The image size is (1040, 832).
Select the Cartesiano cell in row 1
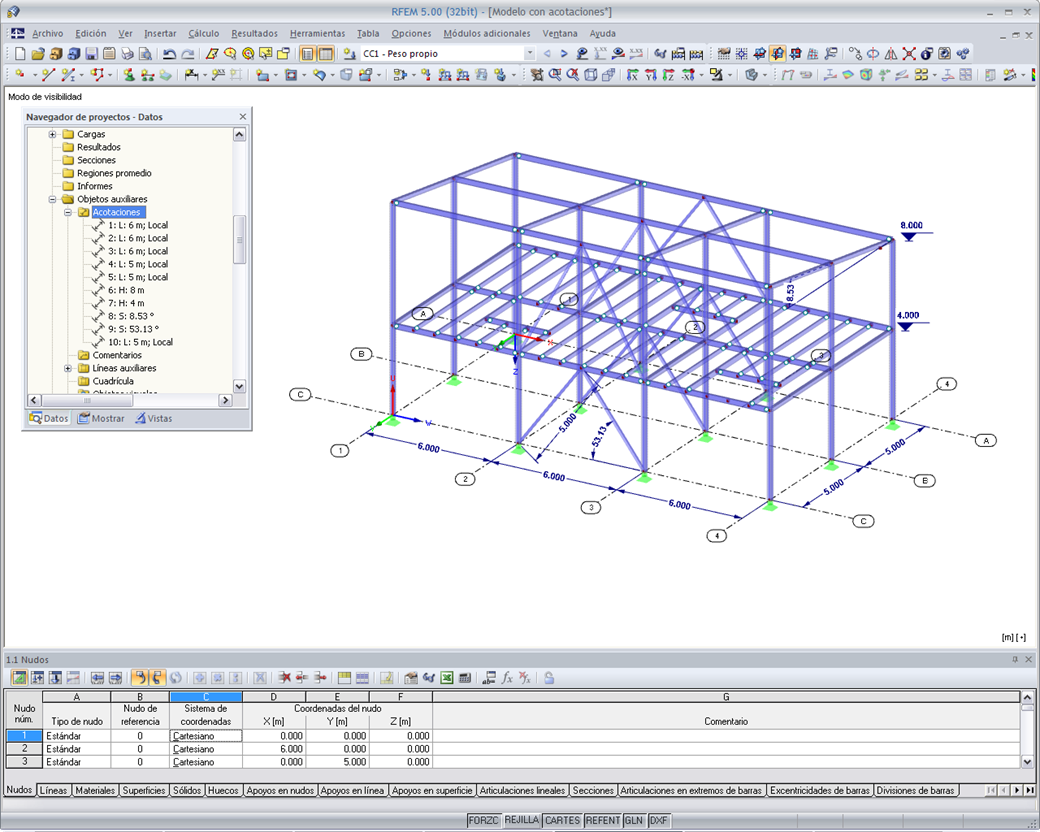(x=206, y=736)
